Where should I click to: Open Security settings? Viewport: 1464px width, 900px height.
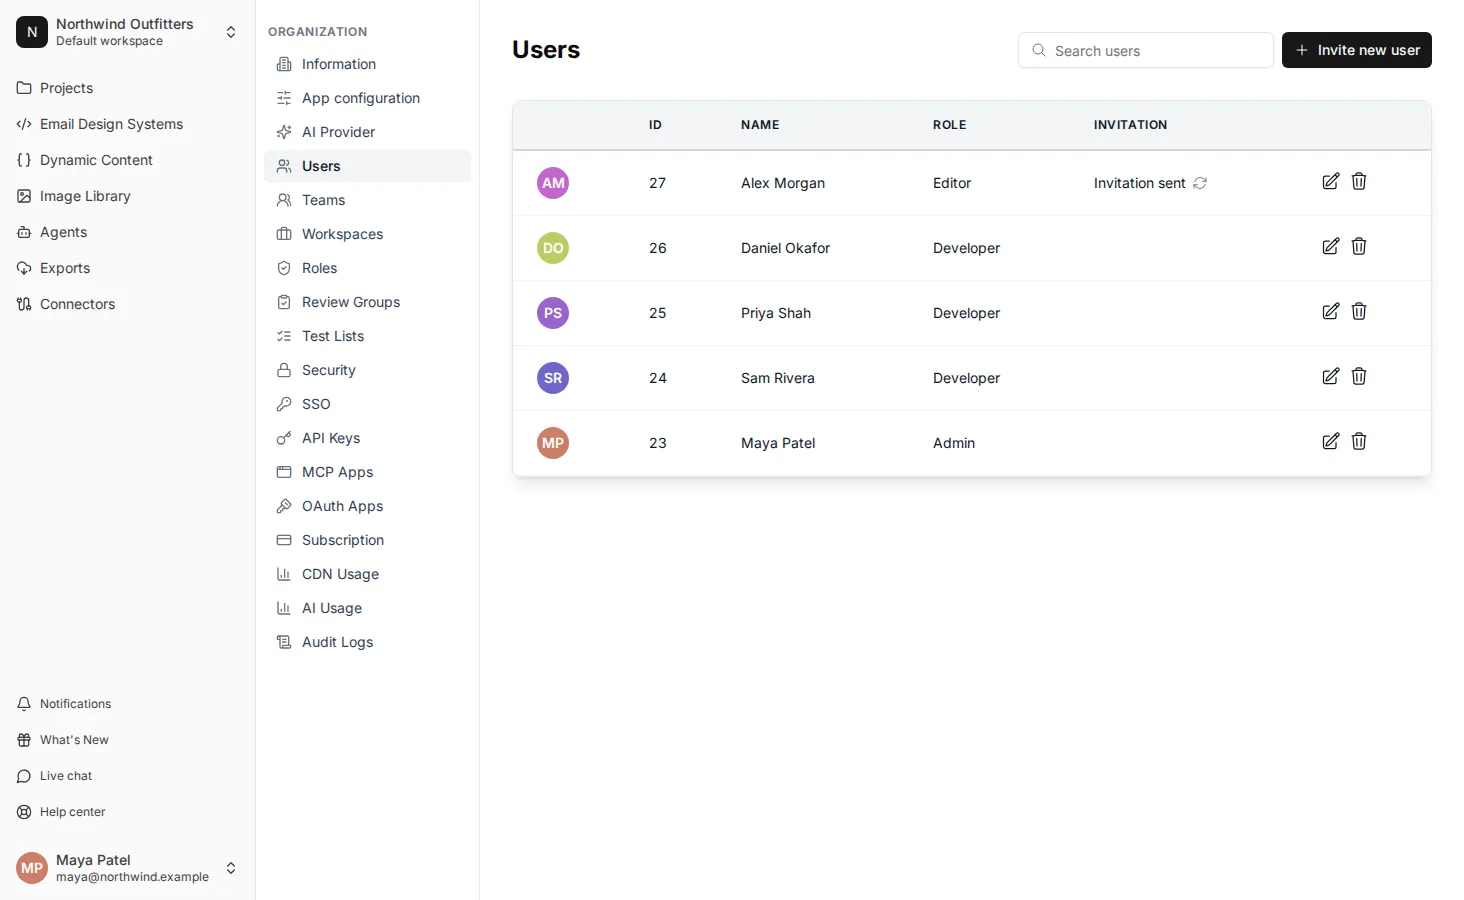click(x=367, y=370)
